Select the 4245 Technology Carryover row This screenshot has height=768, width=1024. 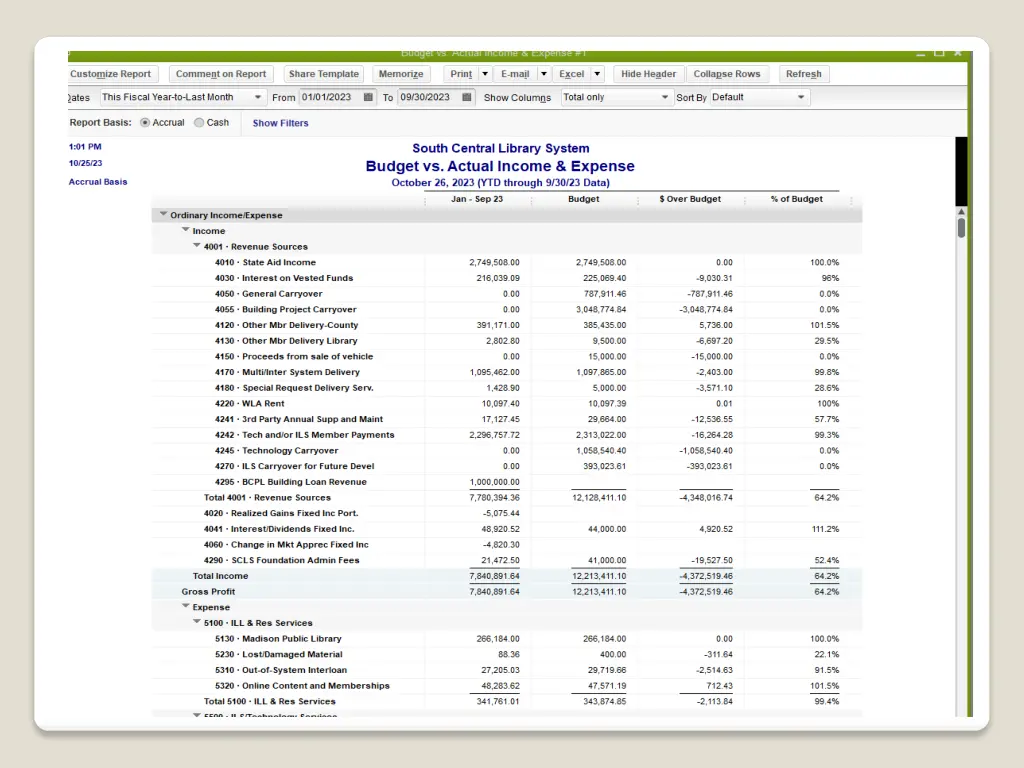[x=507, y=450]
